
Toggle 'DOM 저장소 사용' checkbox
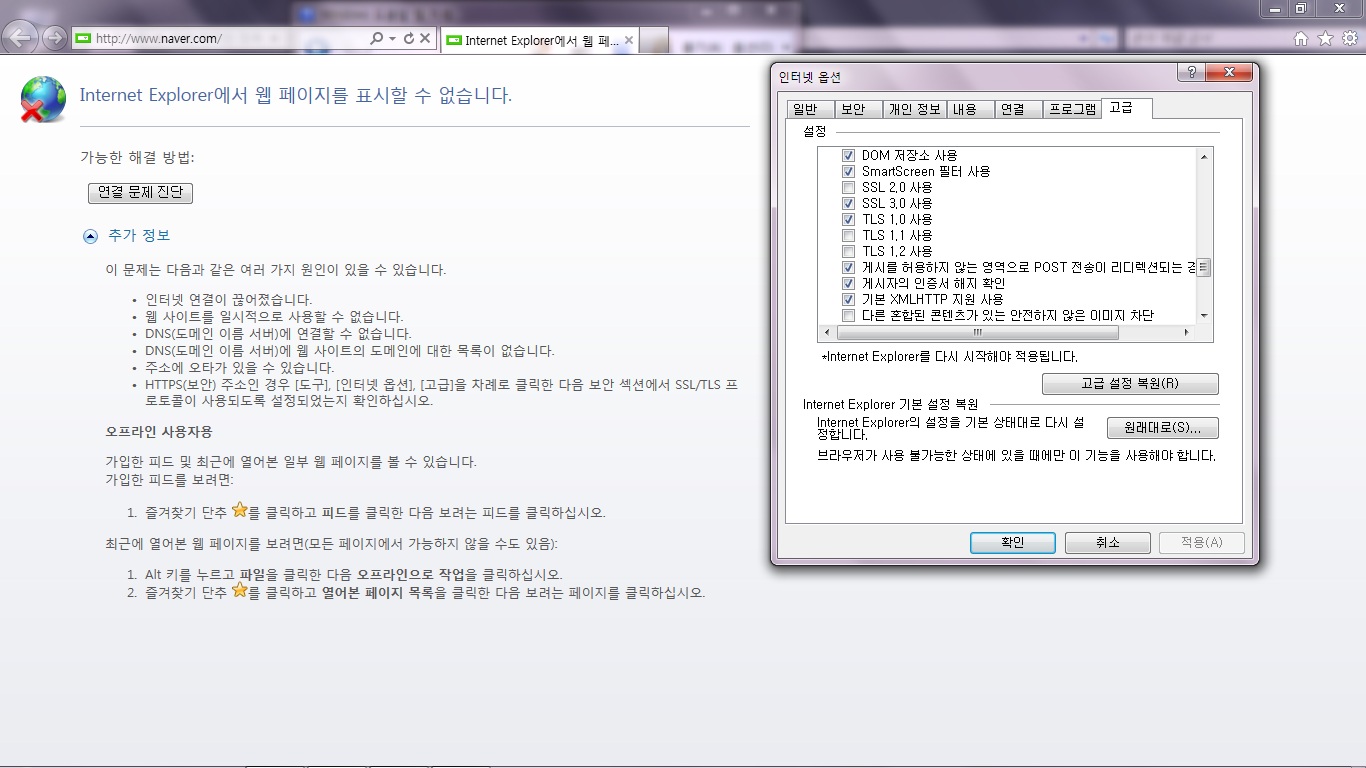(x=849, y=156)
